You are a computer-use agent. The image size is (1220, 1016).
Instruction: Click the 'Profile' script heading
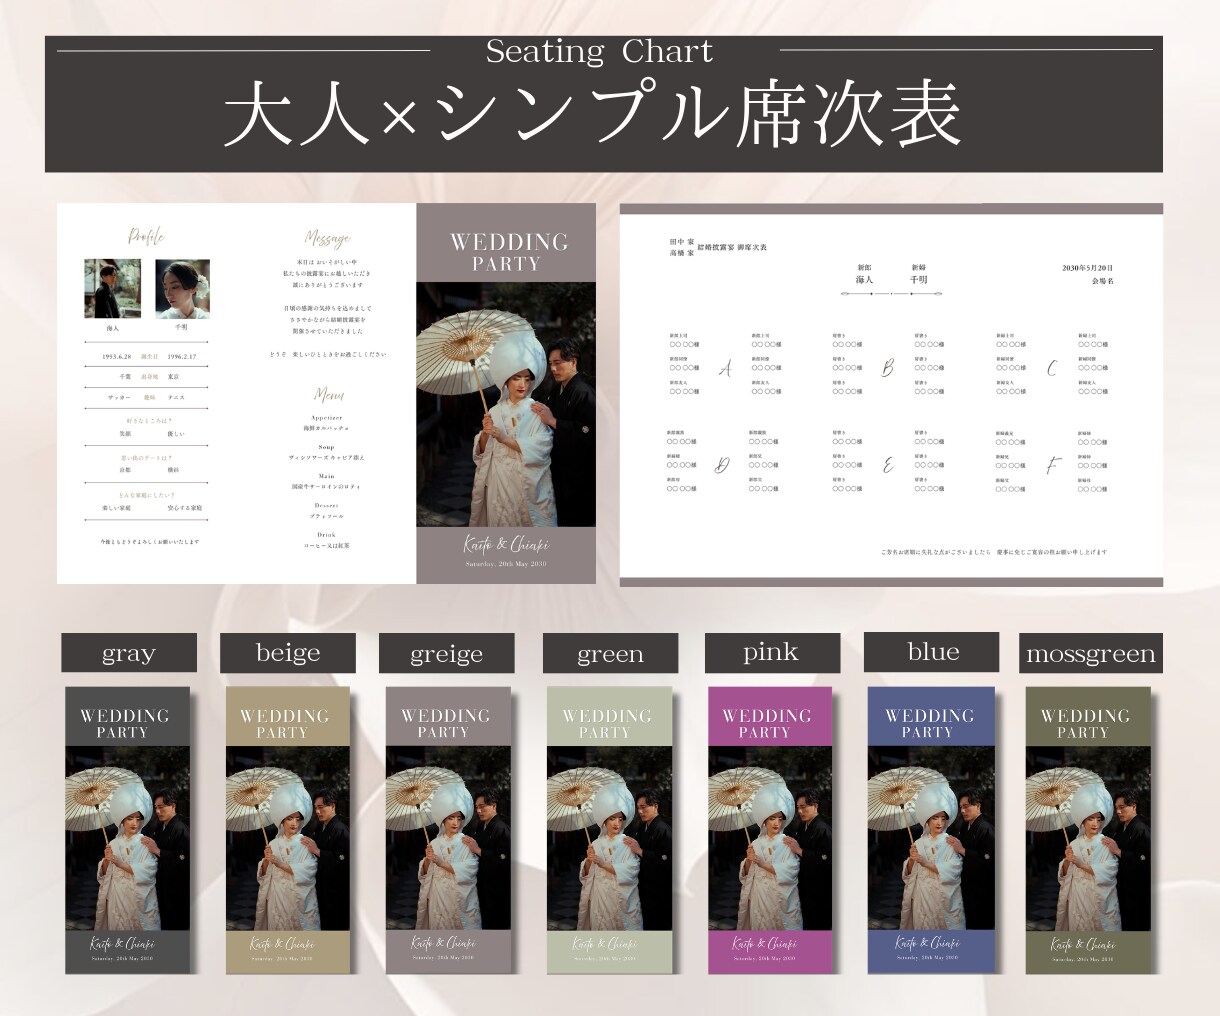click(147, 237)
